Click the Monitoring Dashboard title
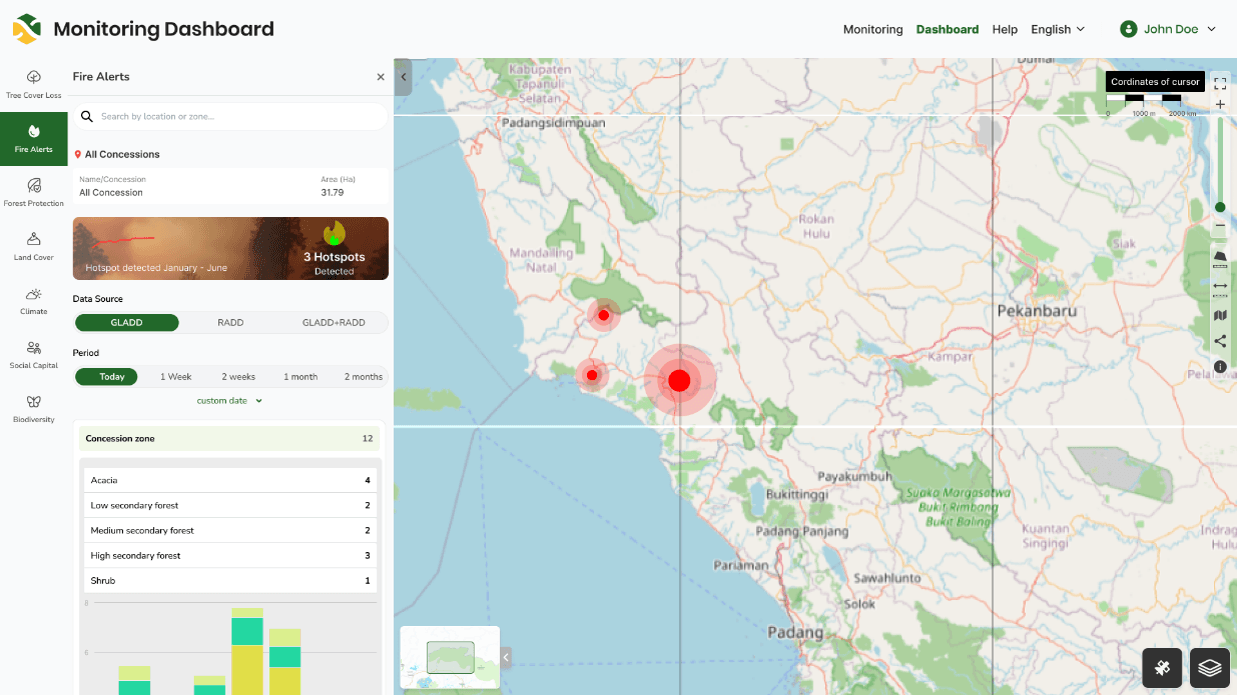This screenshot has height=695, width=1237. 163,29
